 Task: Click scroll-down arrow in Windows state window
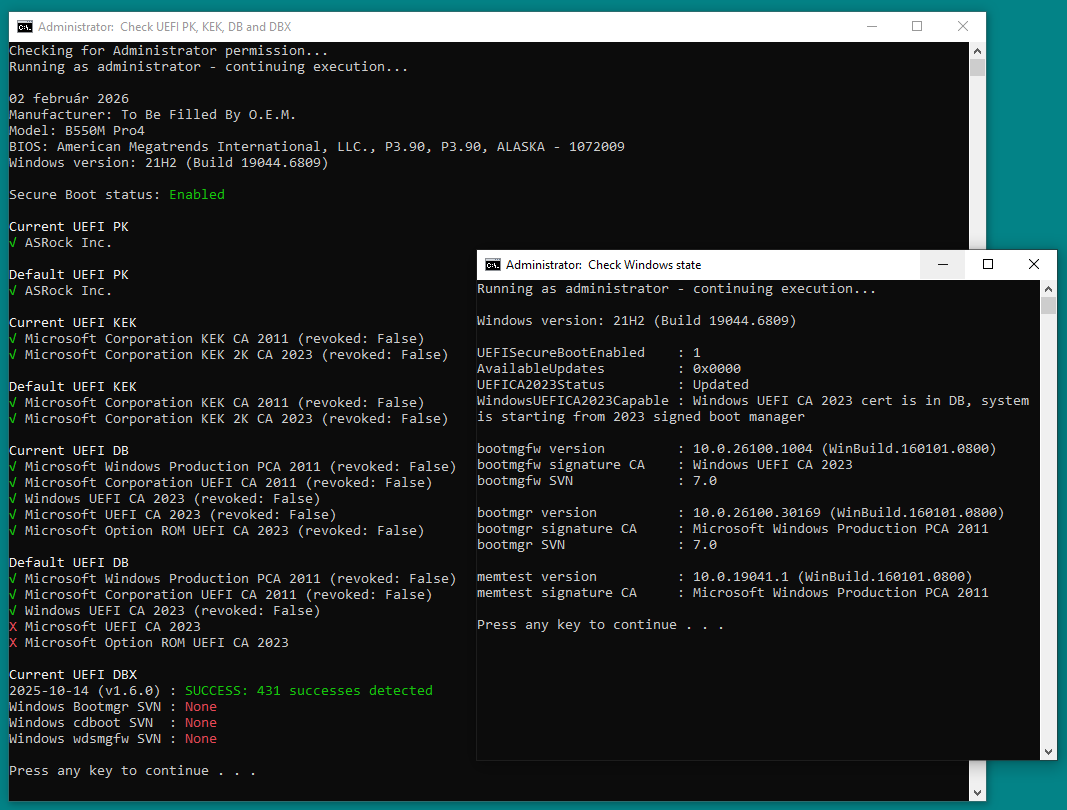coord(1048,751)
